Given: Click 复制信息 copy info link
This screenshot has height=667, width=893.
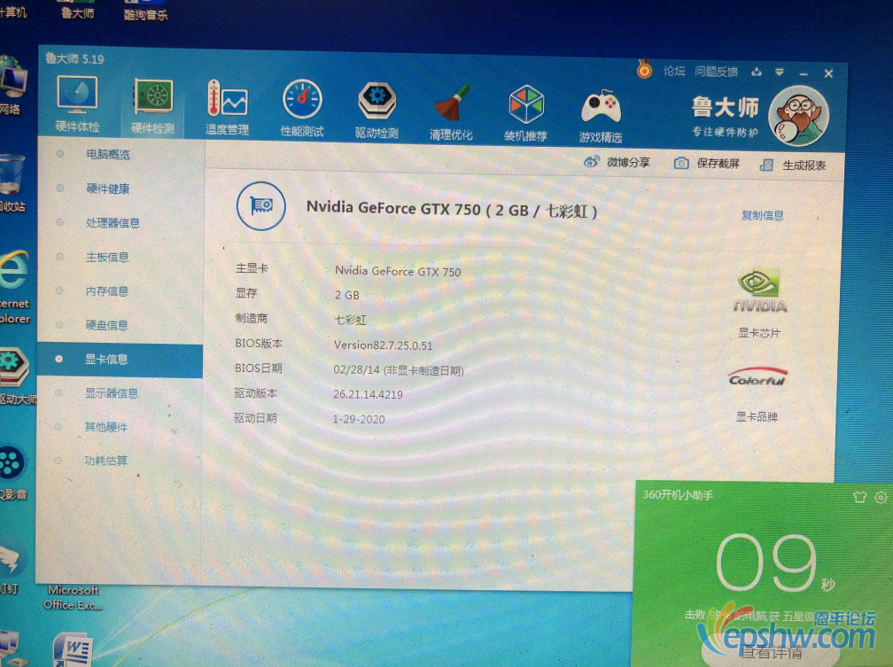Looking at the screenshot, I should [763, 215].
